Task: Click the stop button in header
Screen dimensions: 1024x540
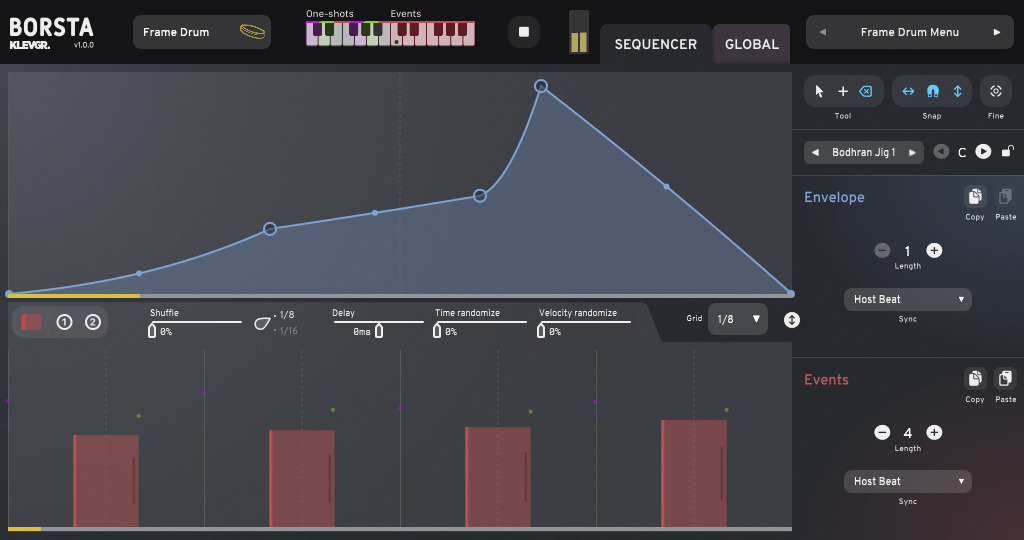Action: [x=524, y=32]
